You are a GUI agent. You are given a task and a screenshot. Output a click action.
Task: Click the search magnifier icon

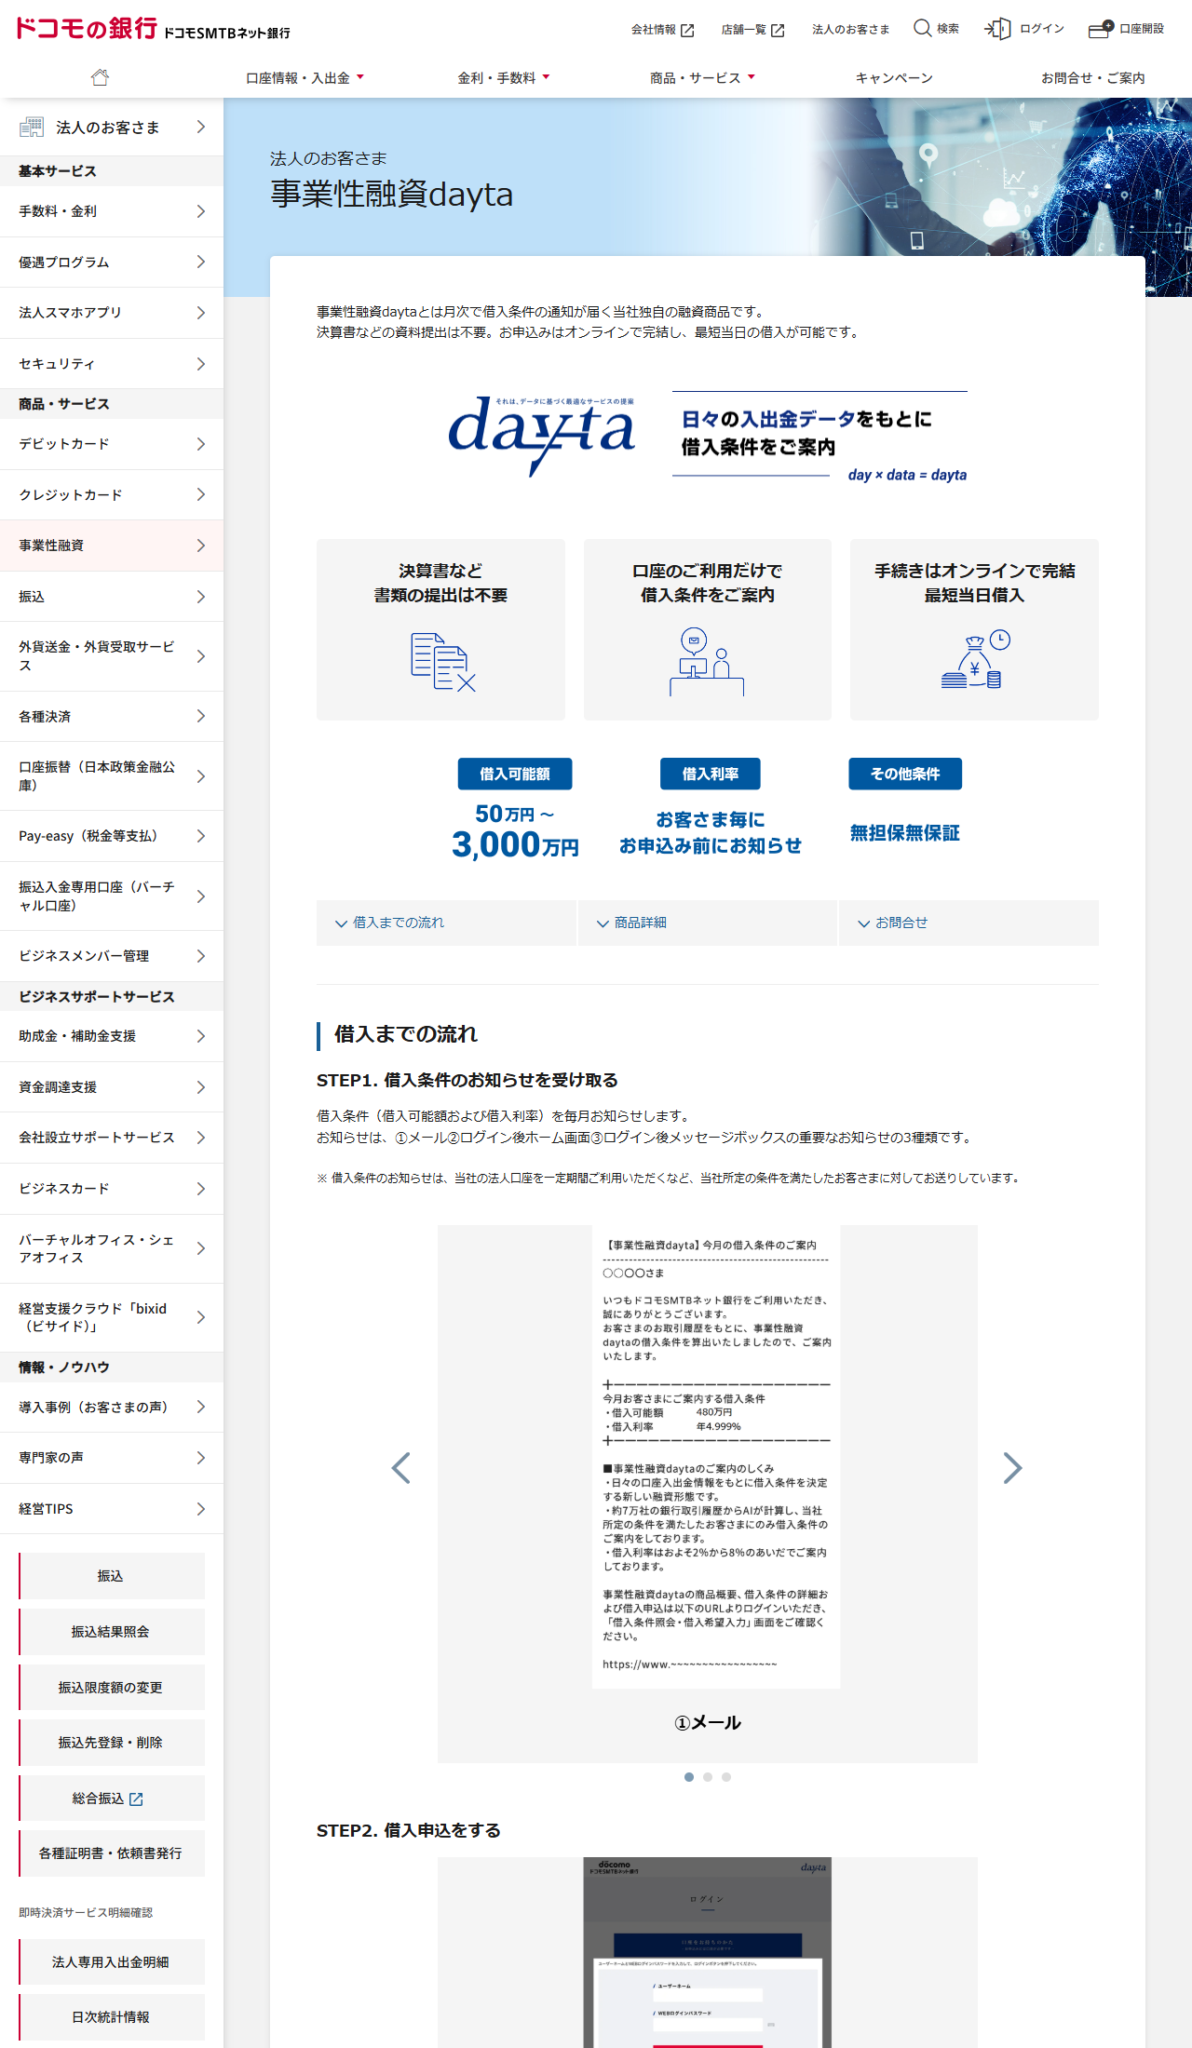(922, 28)
